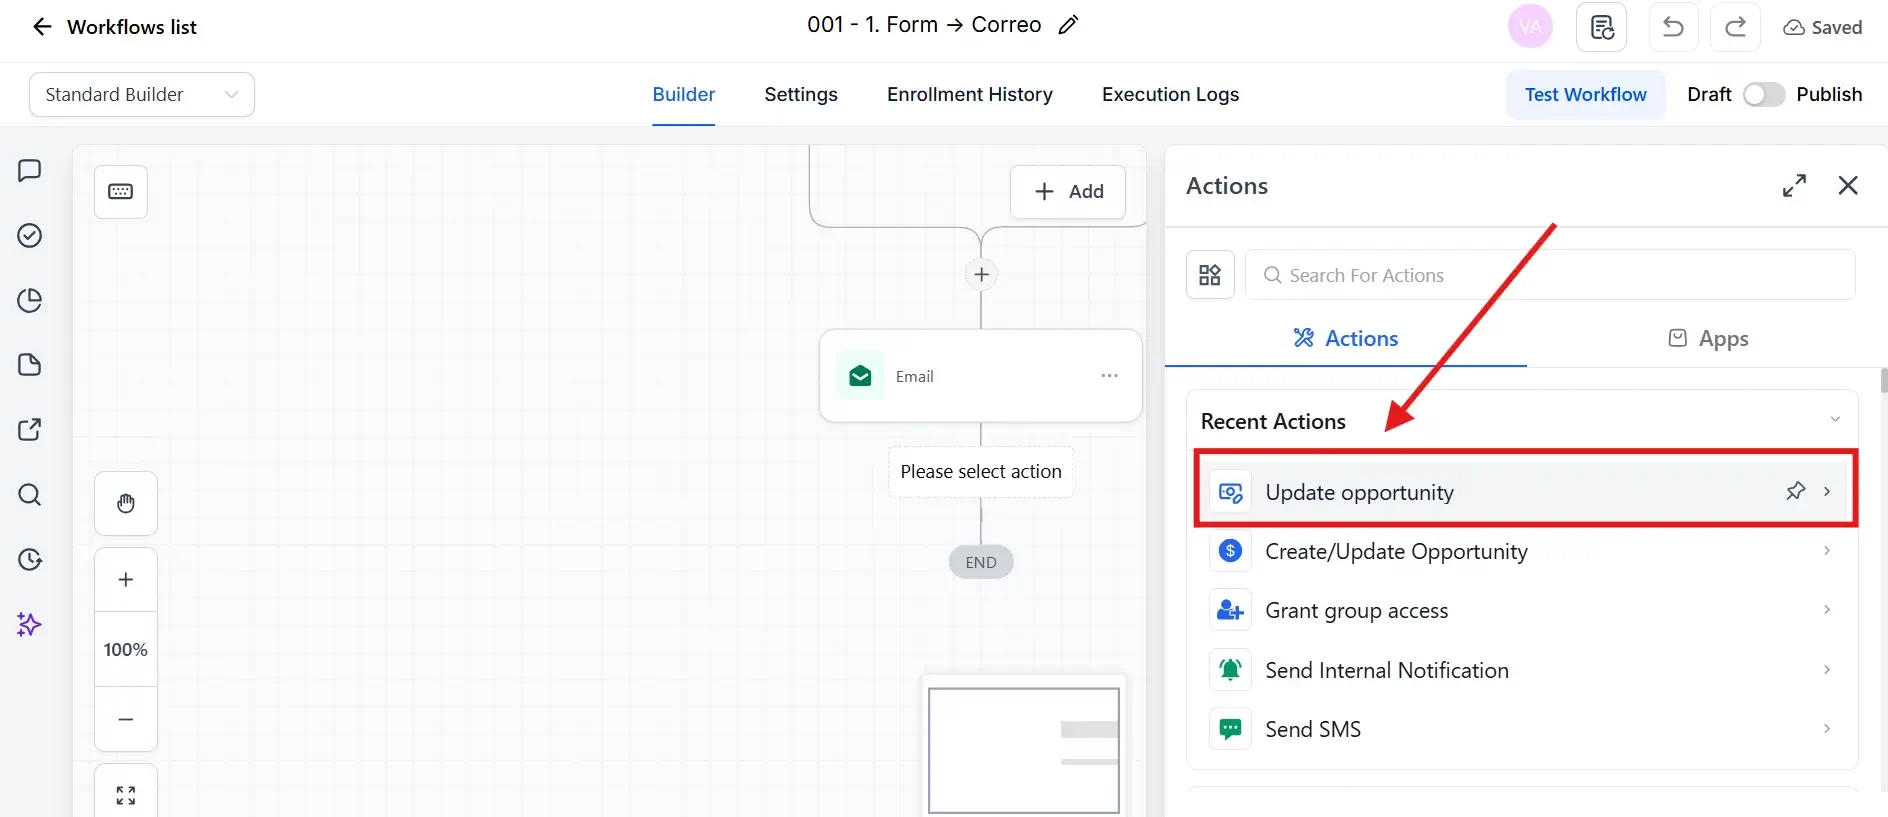Expand Update opportunity chevron
1888x817 pixels.
pyautogui.click(x=1827, y=491)
